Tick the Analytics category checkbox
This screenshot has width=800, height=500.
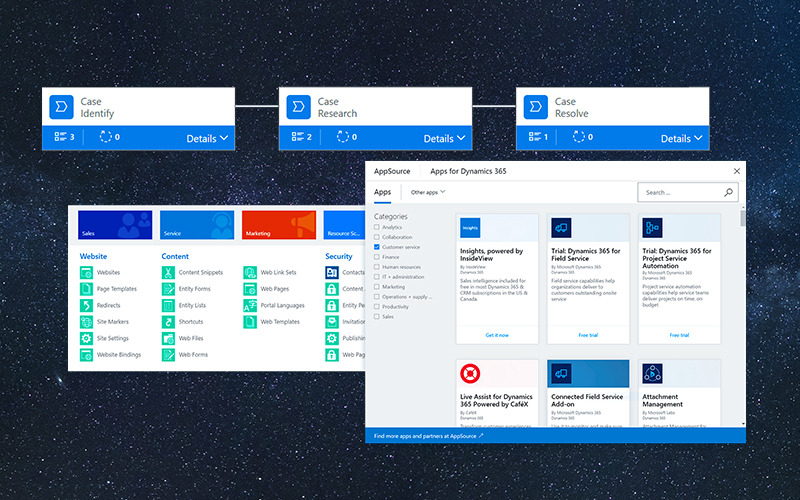(x=377, y=227)
